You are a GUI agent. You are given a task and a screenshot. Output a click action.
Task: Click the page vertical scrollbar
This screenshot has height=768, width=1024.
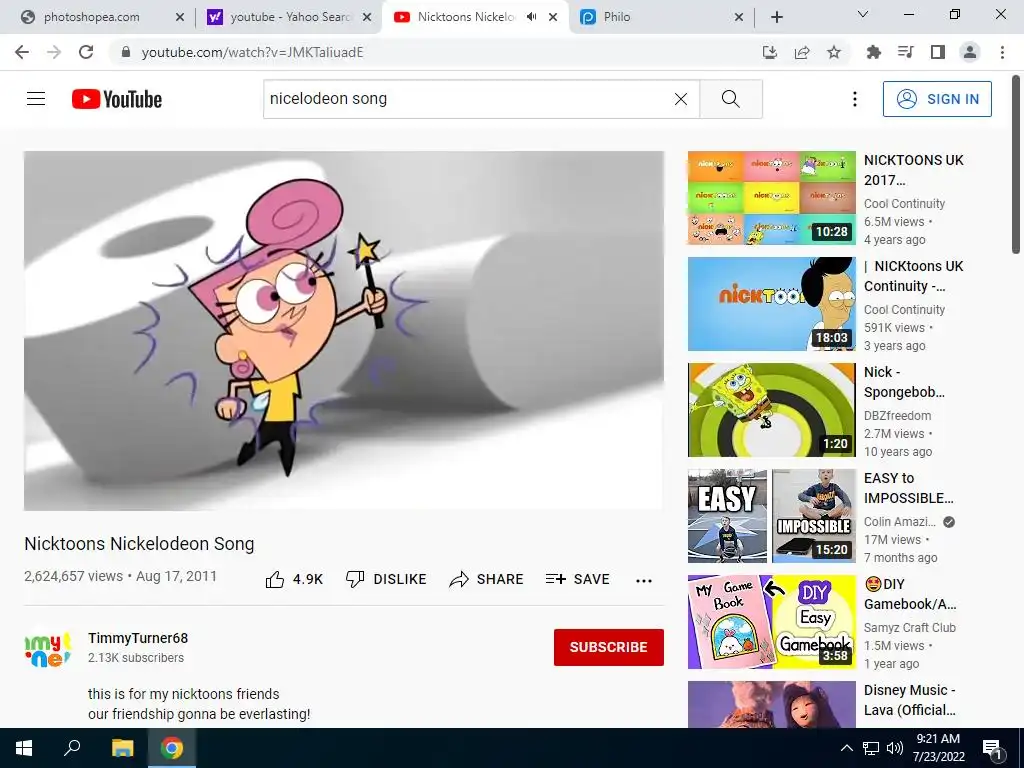click(x=1016, y=163)
